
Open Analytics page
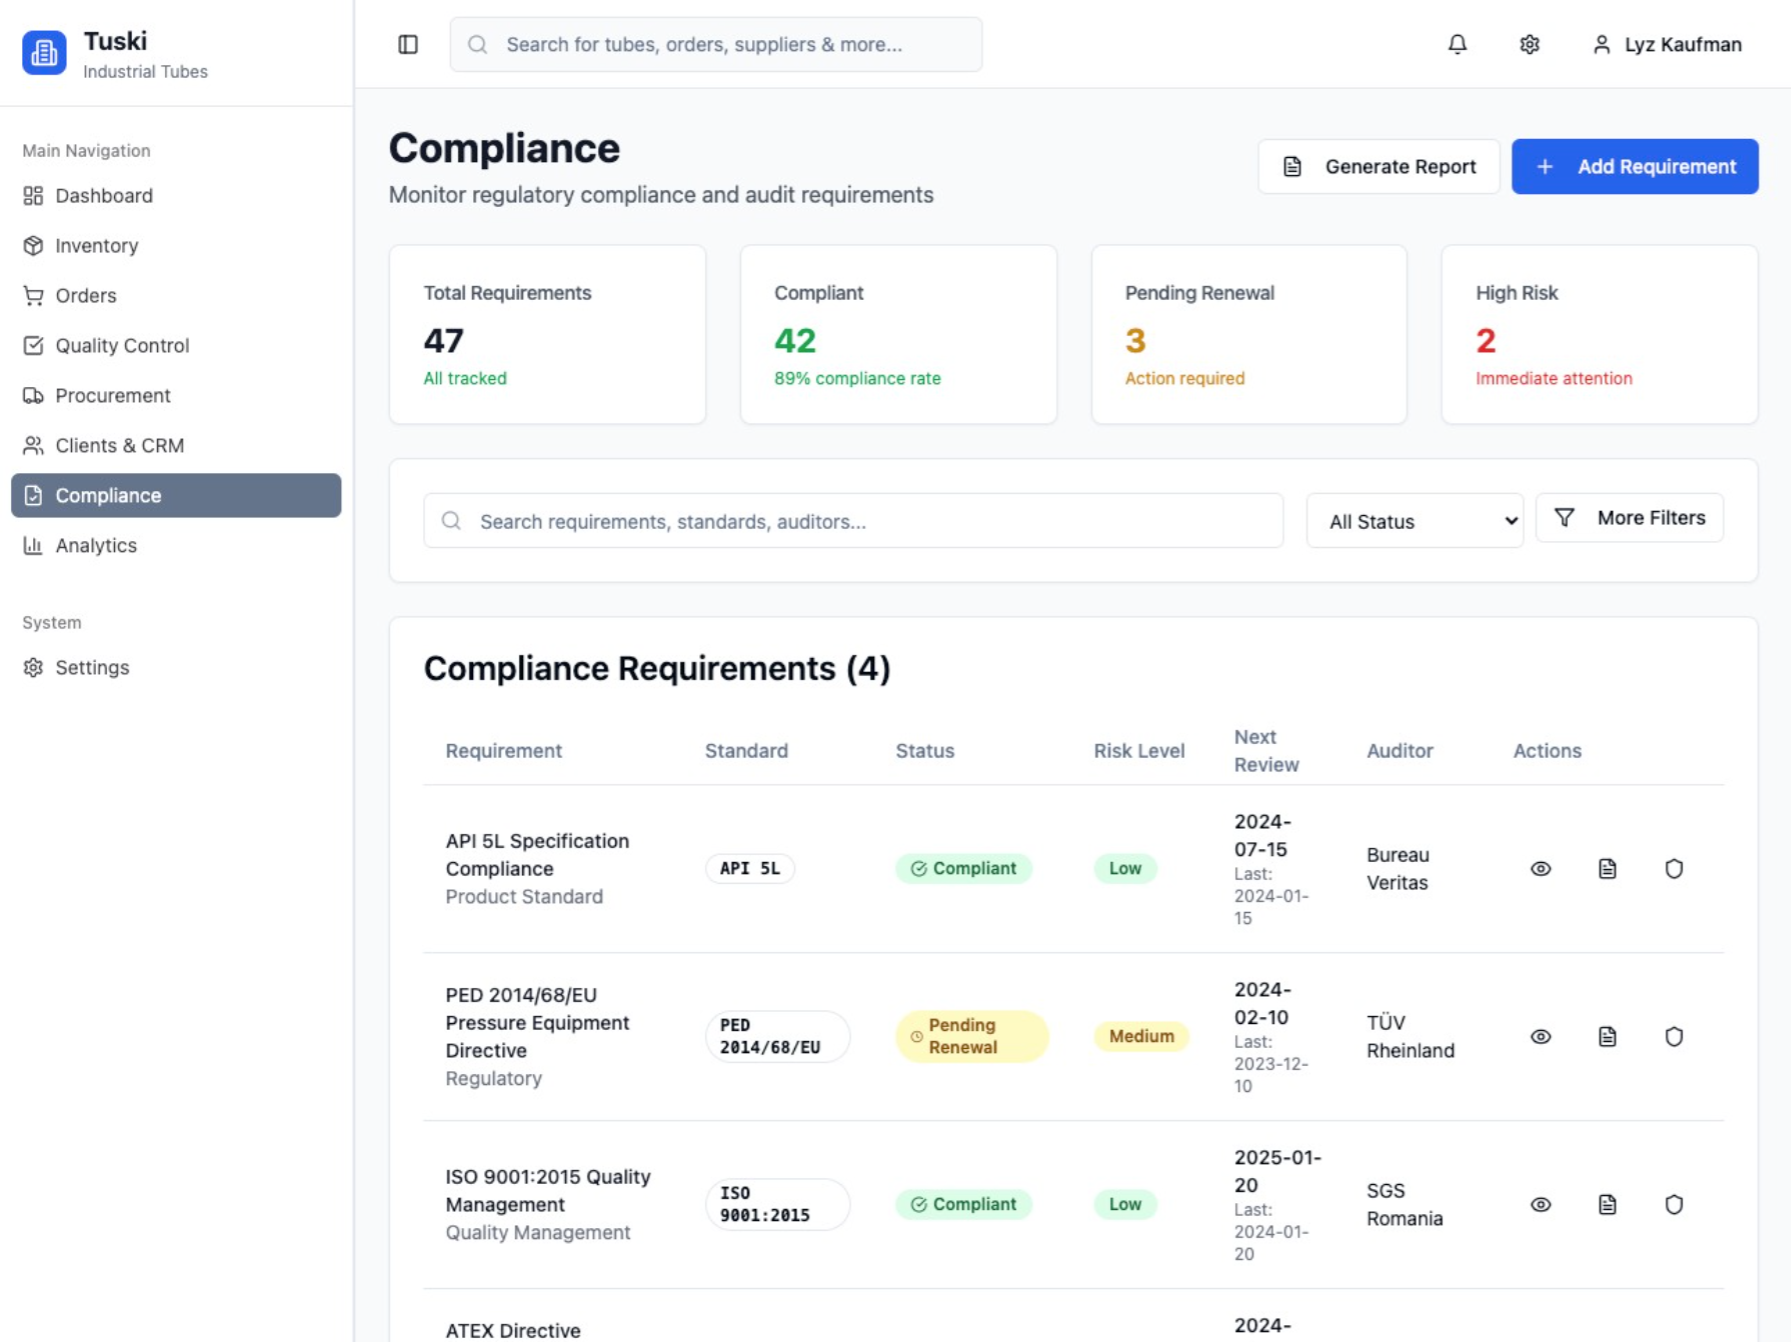176,545
